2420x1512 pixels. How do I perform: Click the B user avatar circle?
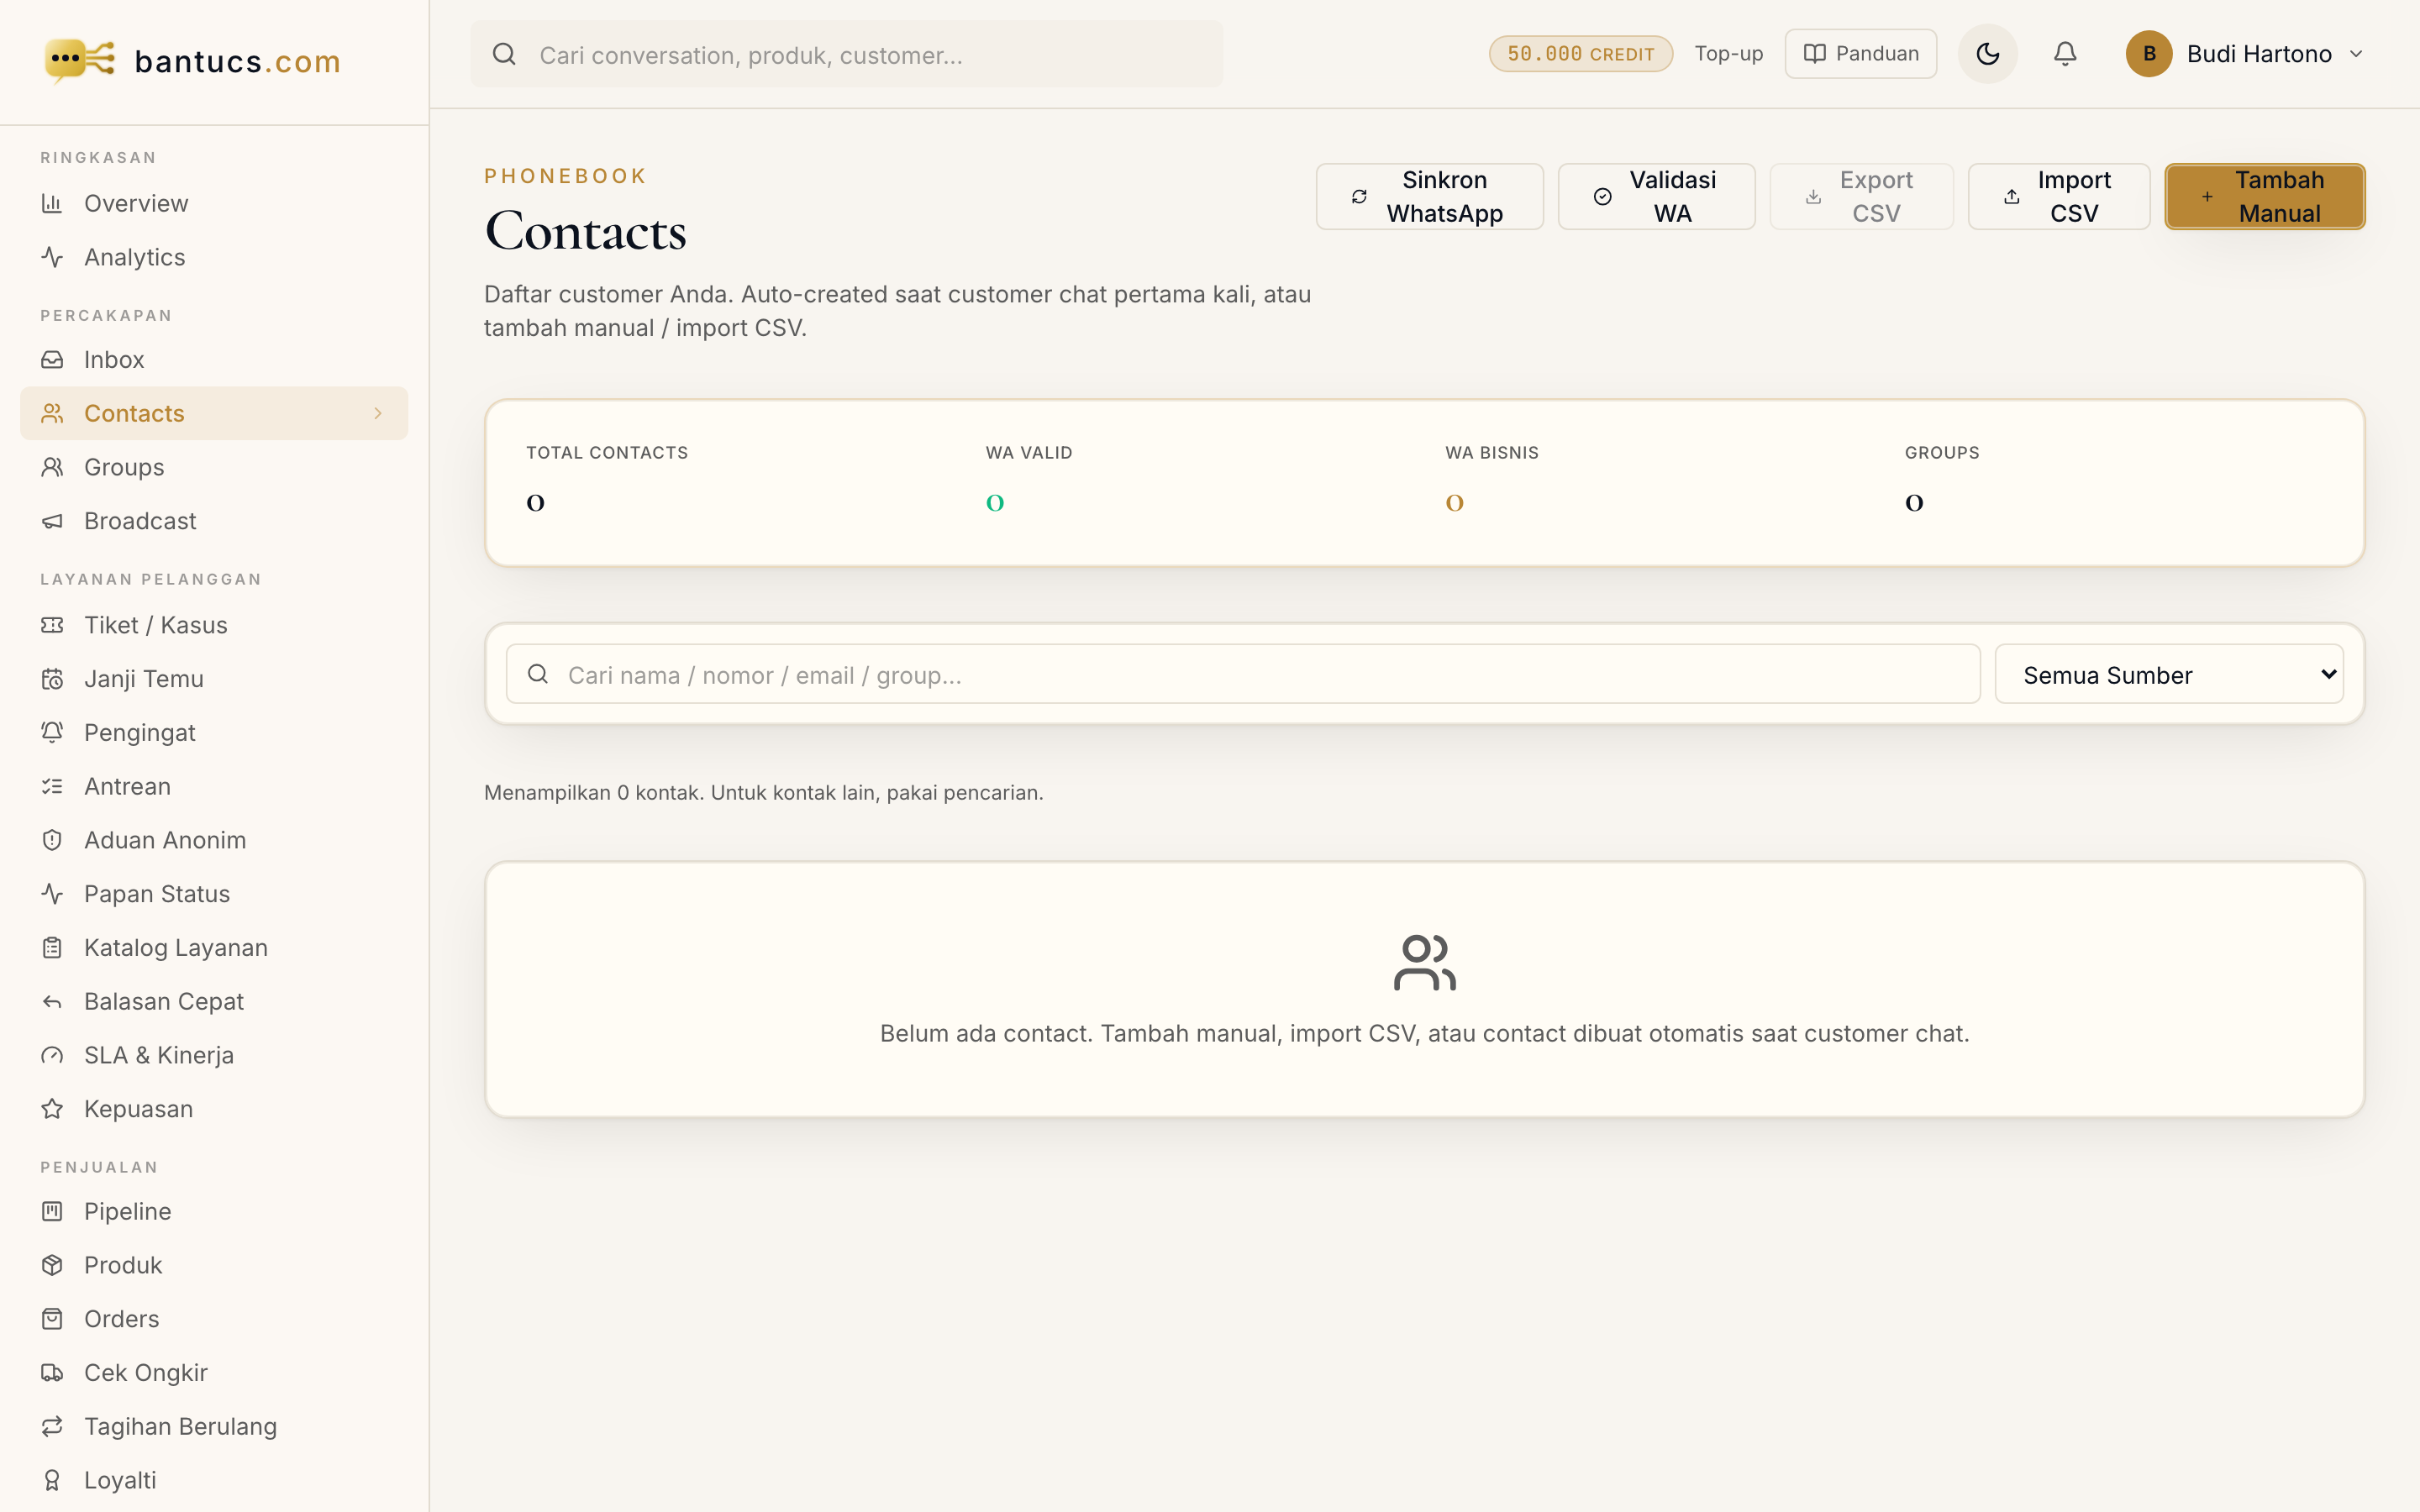[x=2148, y=54]
